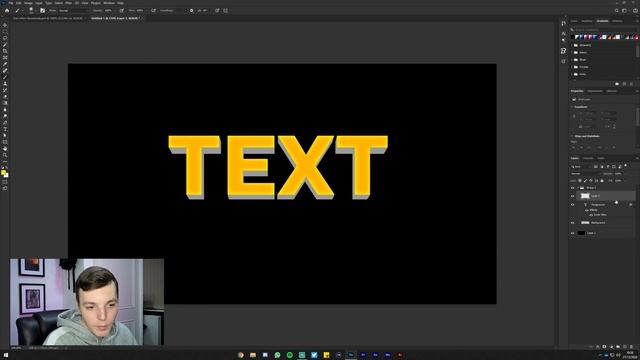The image size is (640, 360).
Task: Click the Home icon in options bar
Action: (x=7, y=11)
